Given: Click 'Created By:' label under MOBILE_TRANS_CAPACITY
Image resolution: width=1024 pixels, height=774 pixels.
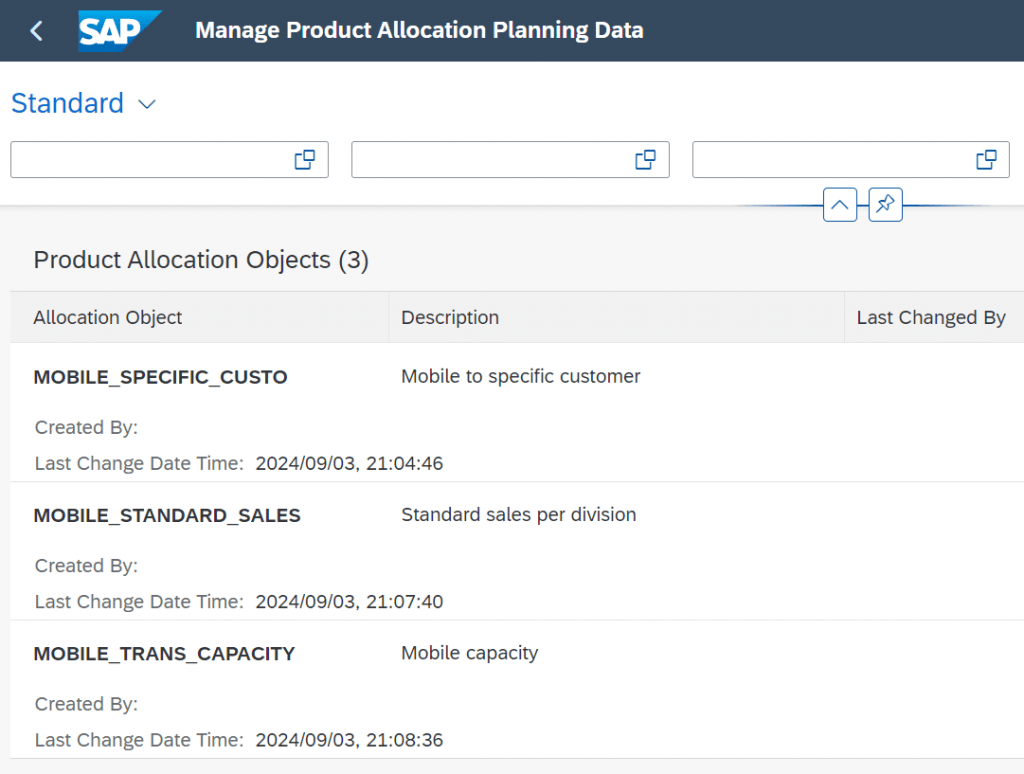Looking at the screenshot, I should click(x=86, y=704).
